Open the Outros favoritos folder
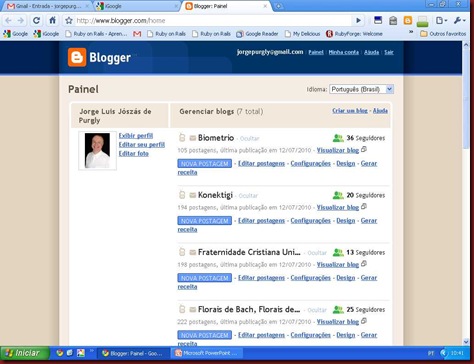This screenshot has height=364, width=474. click(x=443, y=34)
